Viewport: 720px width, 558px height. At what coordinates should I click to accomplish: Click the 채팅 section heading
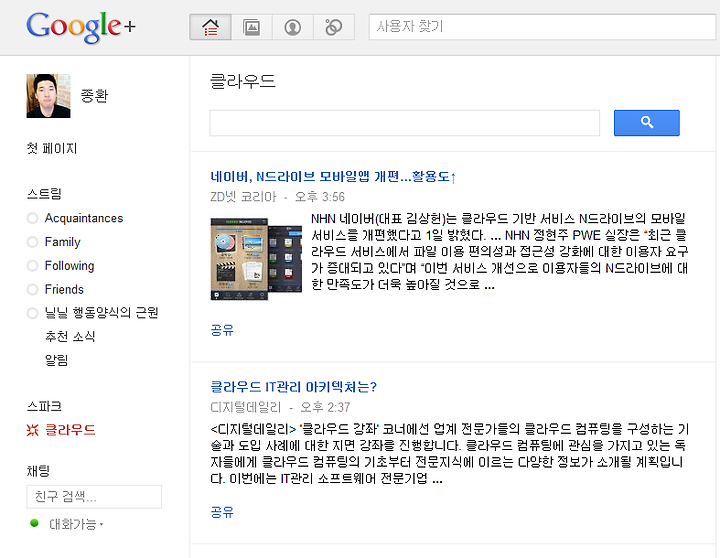38,471
